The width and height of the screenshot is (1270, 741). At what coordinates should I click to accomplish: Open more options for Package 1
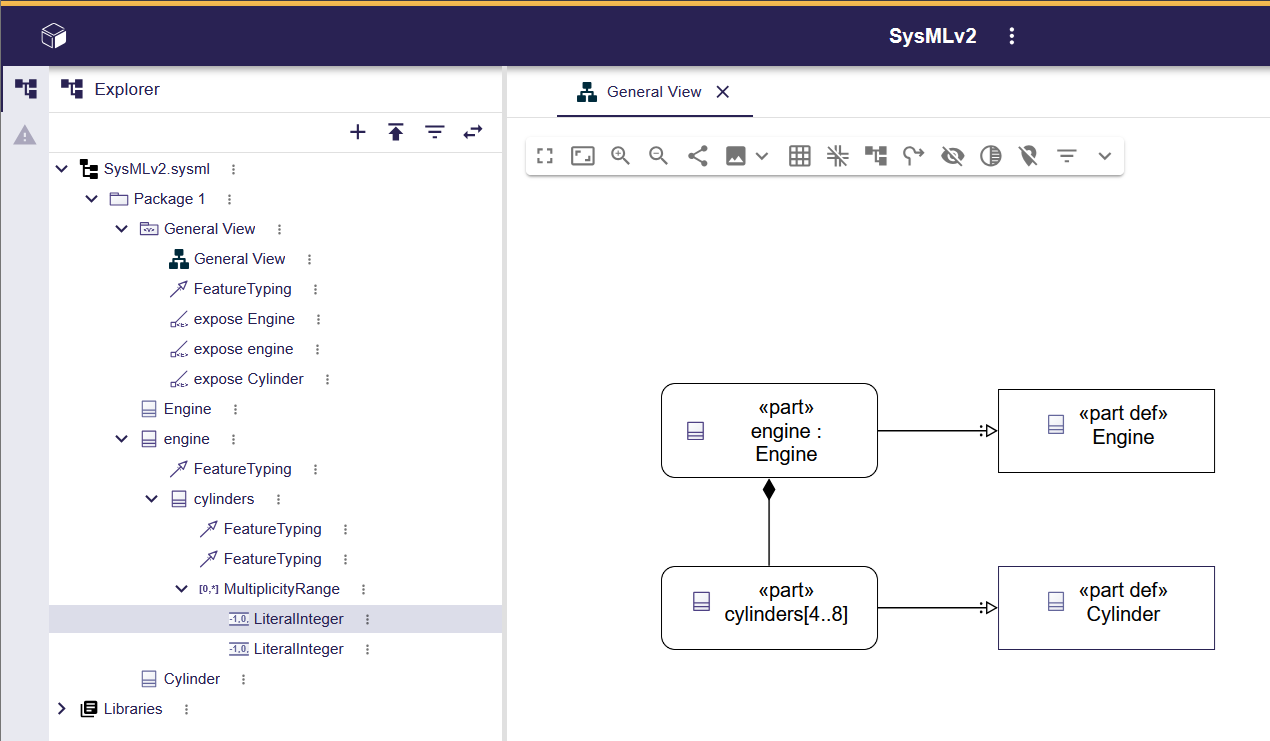click(x=229, y=199)
